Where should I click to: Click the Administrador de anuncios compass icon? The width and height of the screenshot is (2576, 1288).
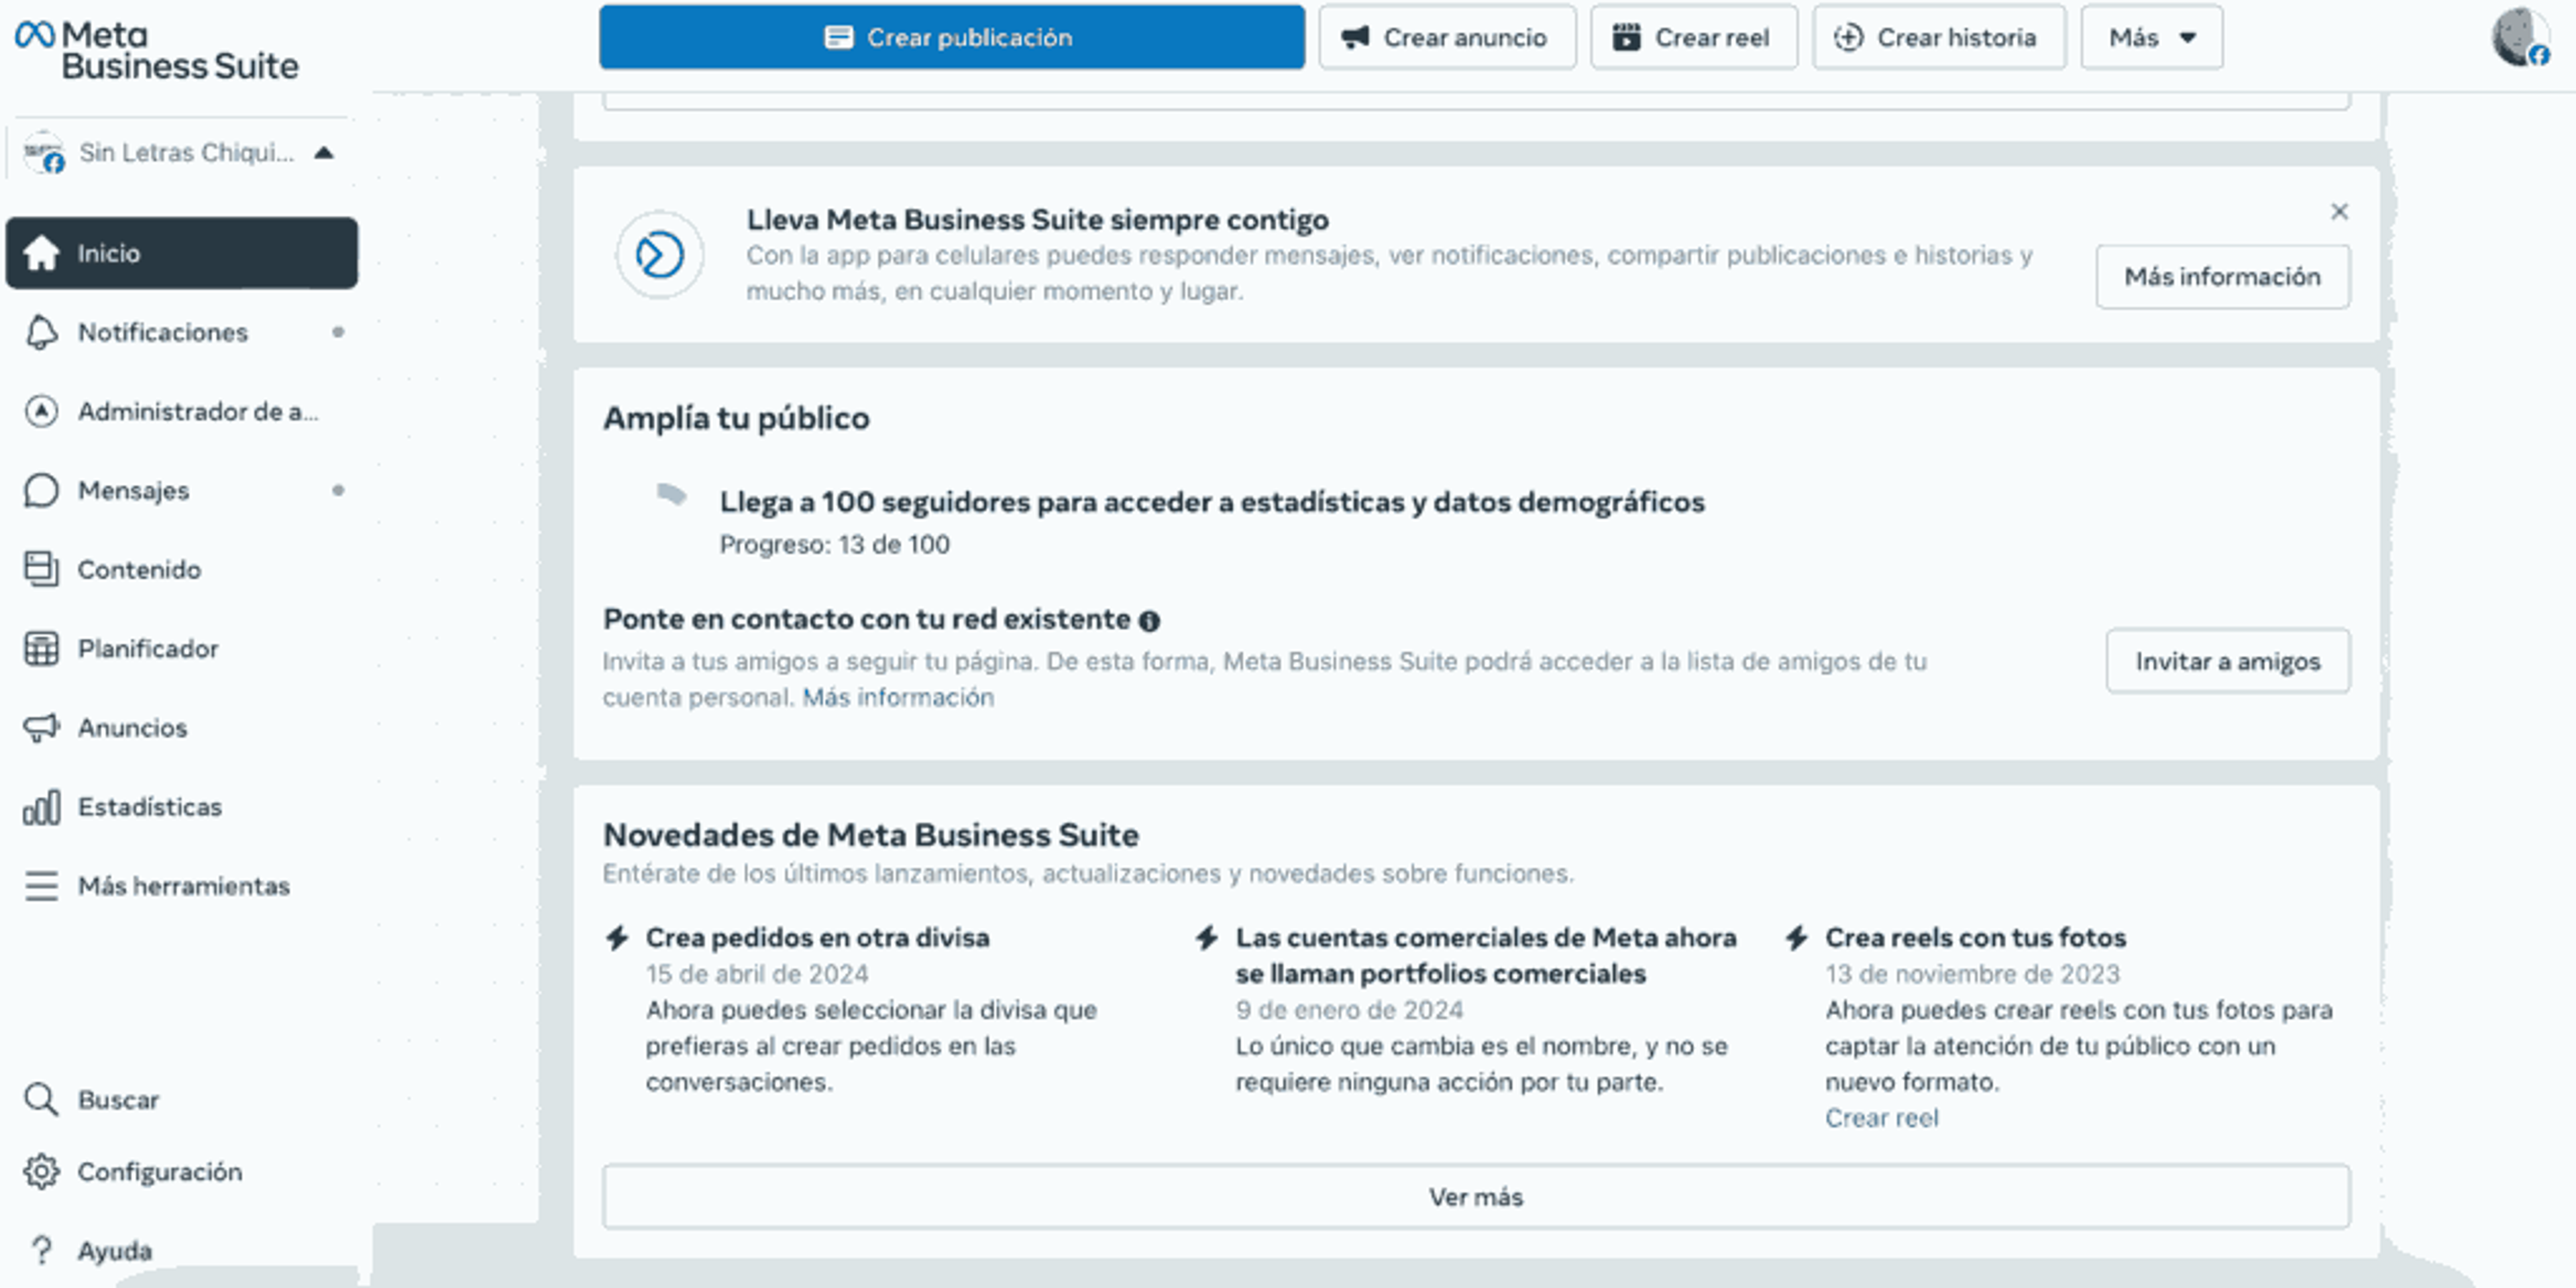(41, 411)
